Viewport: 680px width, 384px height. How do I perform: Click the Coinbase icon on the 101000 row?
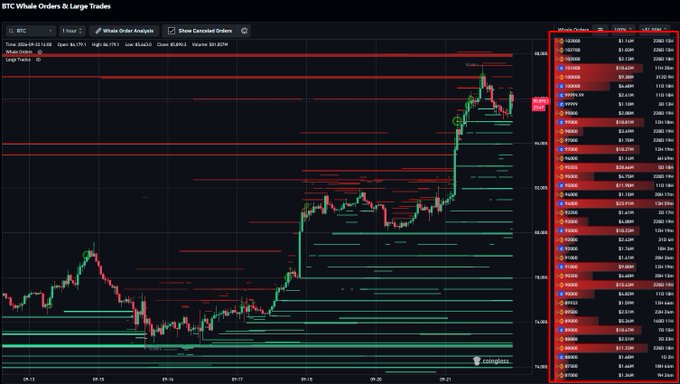[x=561, y=68]
